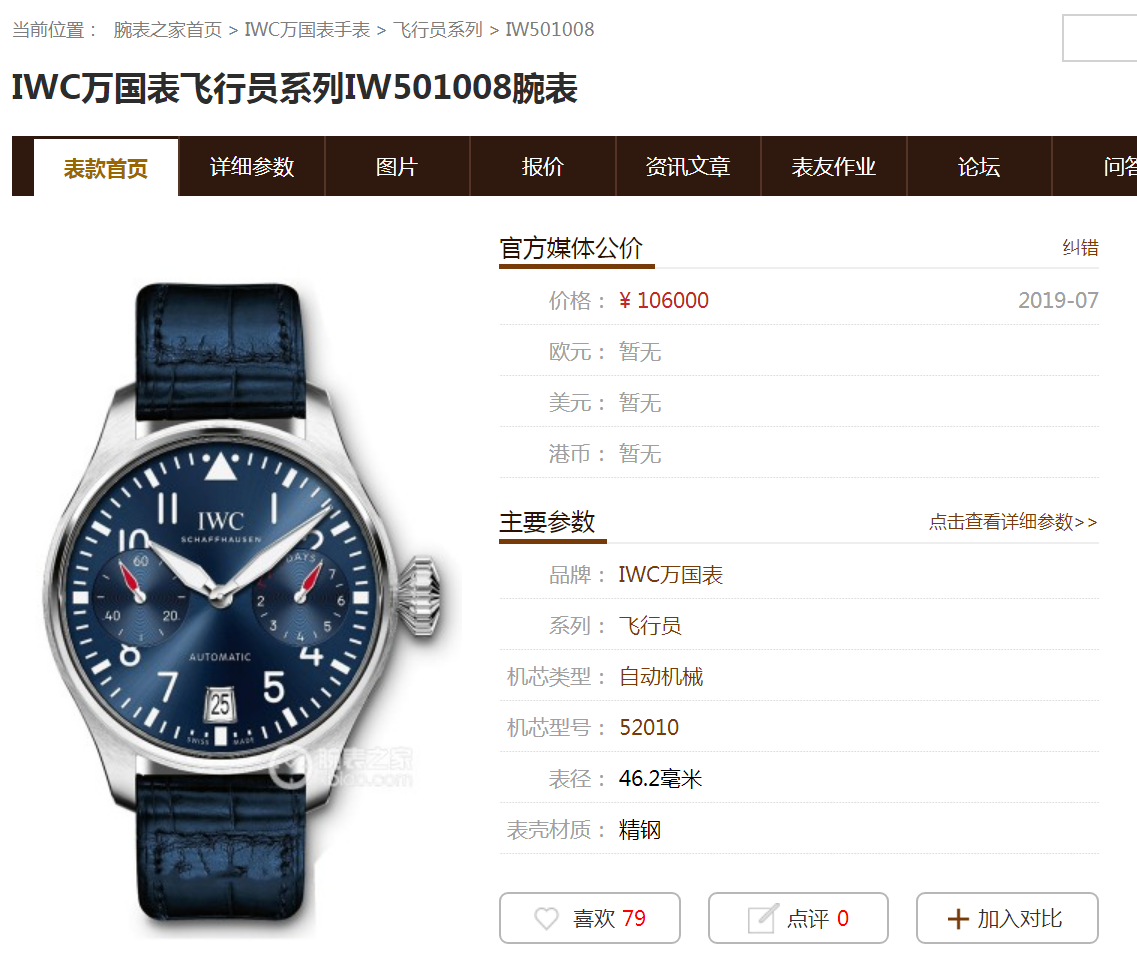Switch to the 图片 tab

click(397, 167)
